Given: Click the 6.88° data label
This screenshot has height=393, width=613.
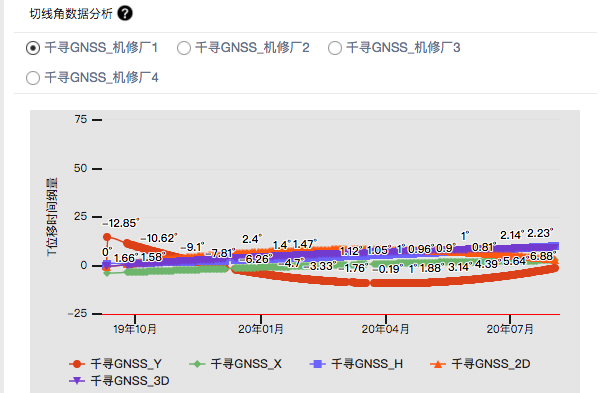Looking at the screenshot, I should 543,257.
